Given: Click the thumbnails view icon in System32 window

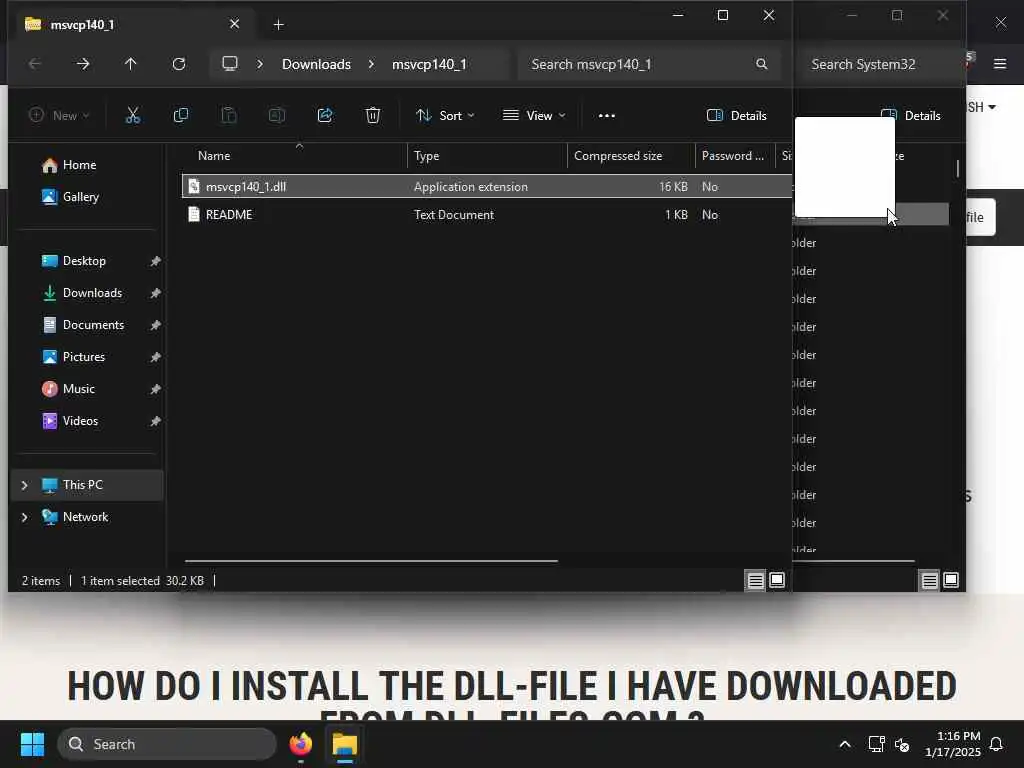Looking at the screenshot, I should click(x=952, y=580).
